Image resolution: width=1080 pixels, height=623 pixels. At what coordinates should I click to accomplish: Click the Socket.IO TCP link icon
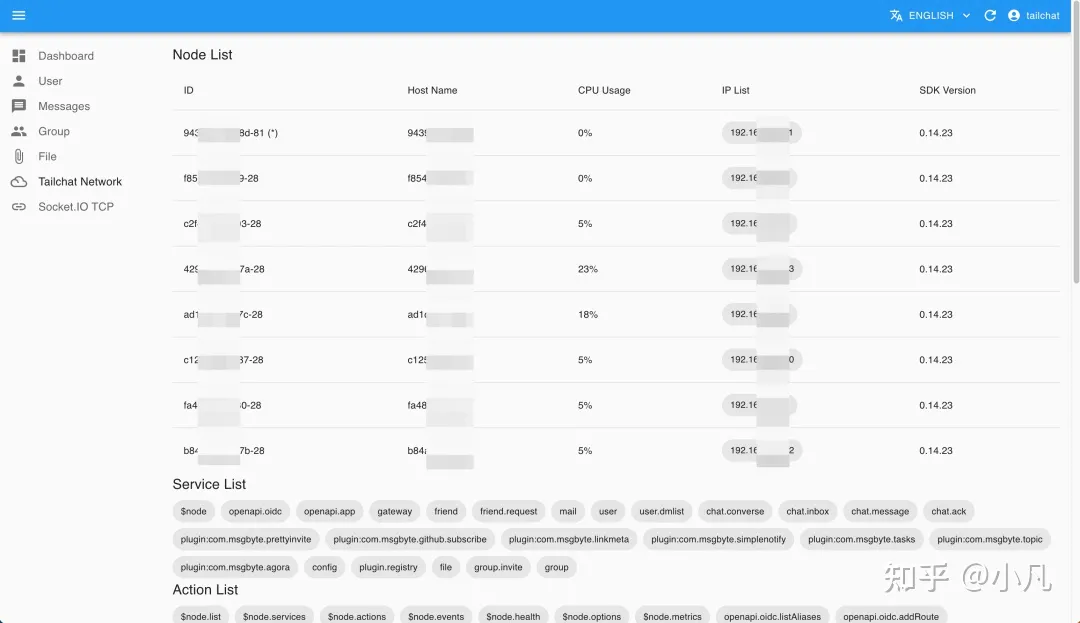(x=19, y=207)
